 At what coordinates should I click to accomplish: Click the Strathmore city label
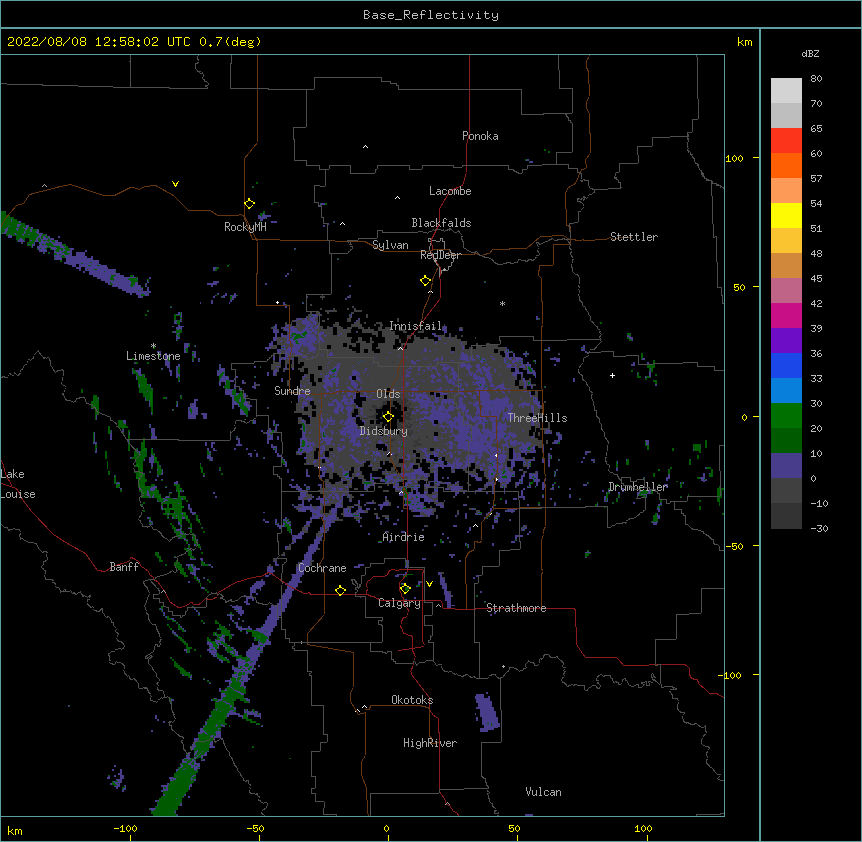516,608
